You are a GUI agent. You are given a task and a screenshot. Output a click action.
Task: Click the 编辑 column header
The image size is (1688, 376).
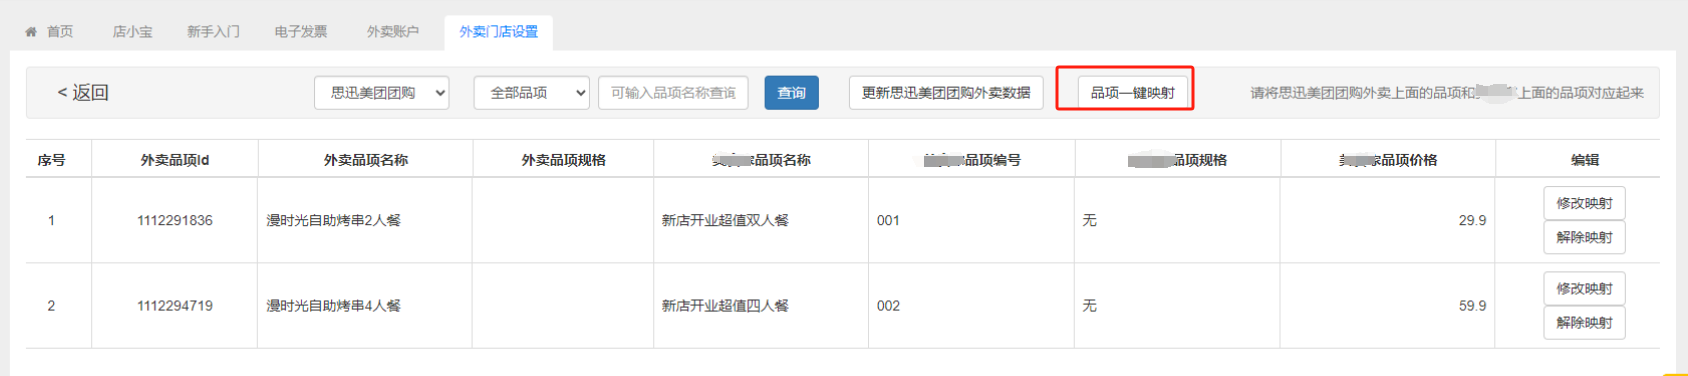pos(1584,160)
